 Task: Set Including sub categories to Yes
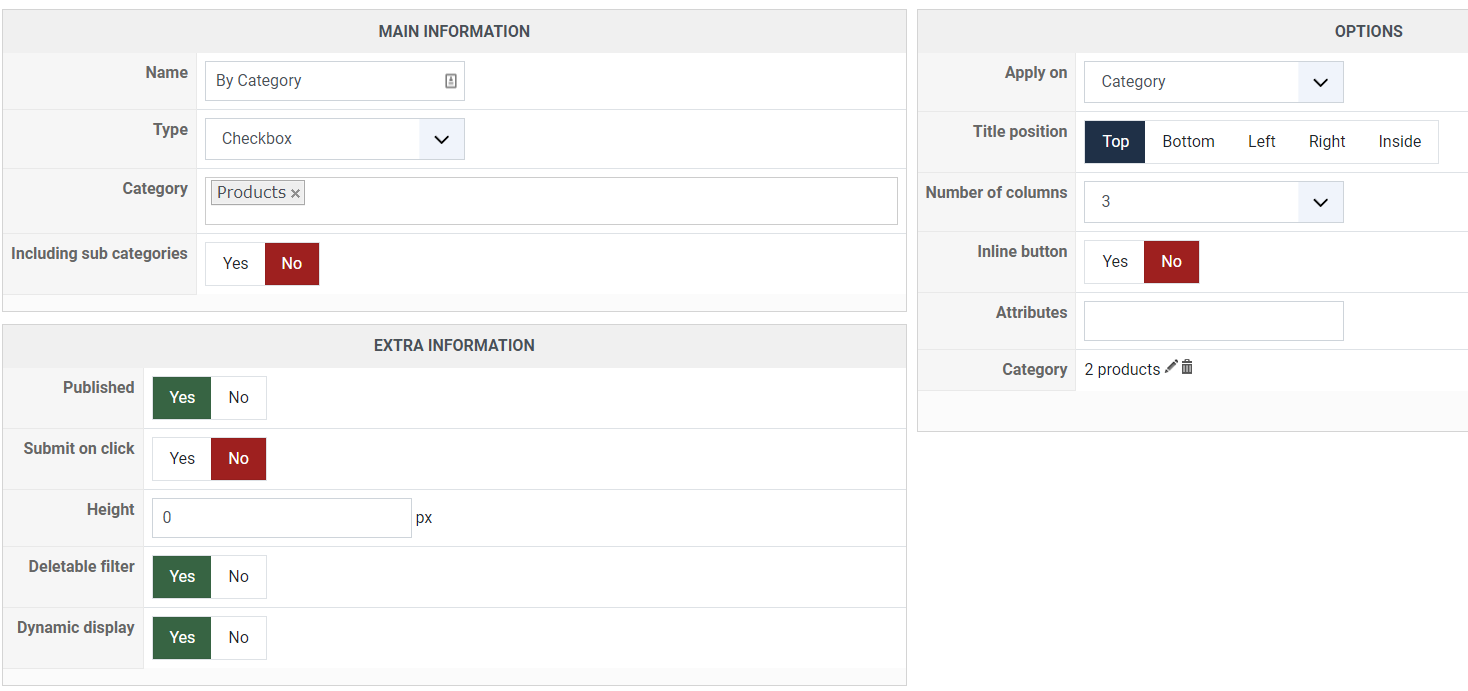click(x=236, y=264)
